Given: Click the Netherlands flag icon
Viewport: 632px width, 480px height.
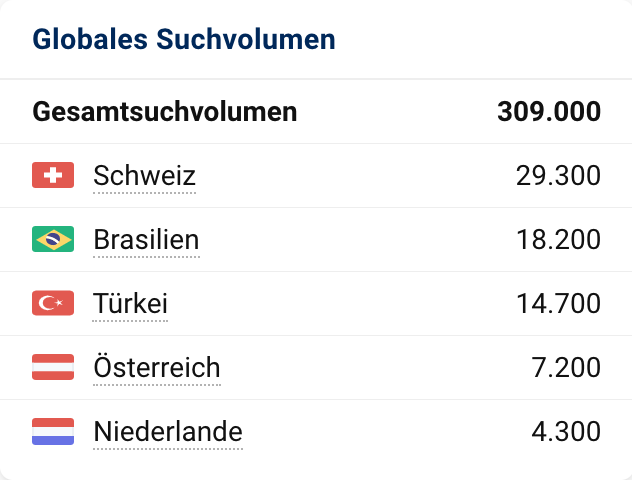Looking at the screenshot, I should point(53,432).
